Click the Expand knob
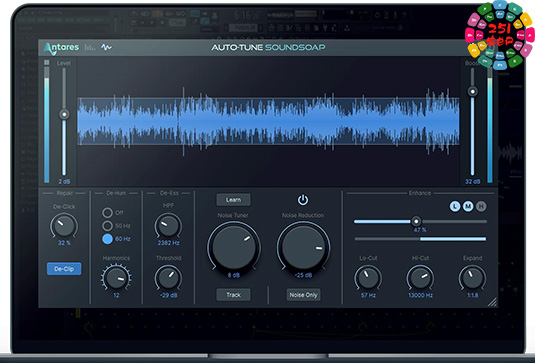 (x=473, y=278)
